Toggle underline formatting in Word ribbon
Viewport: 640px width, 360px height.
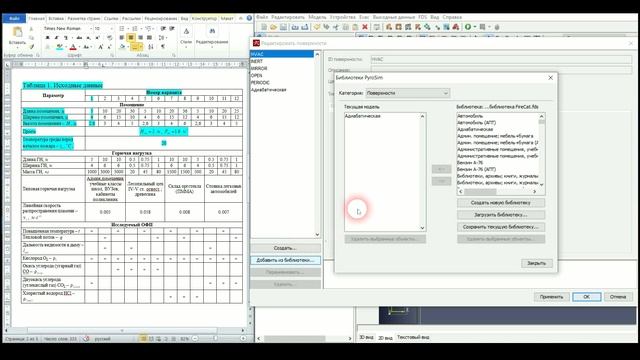tap(66, 37)
